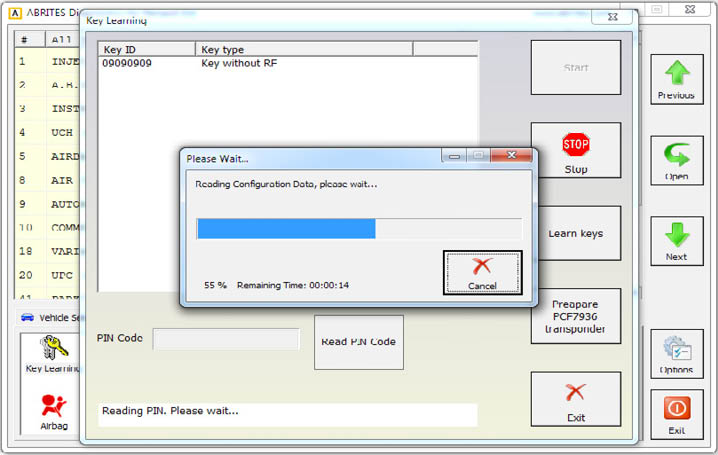
Task: Open the Airbag function icon
Action: [54, 412]
